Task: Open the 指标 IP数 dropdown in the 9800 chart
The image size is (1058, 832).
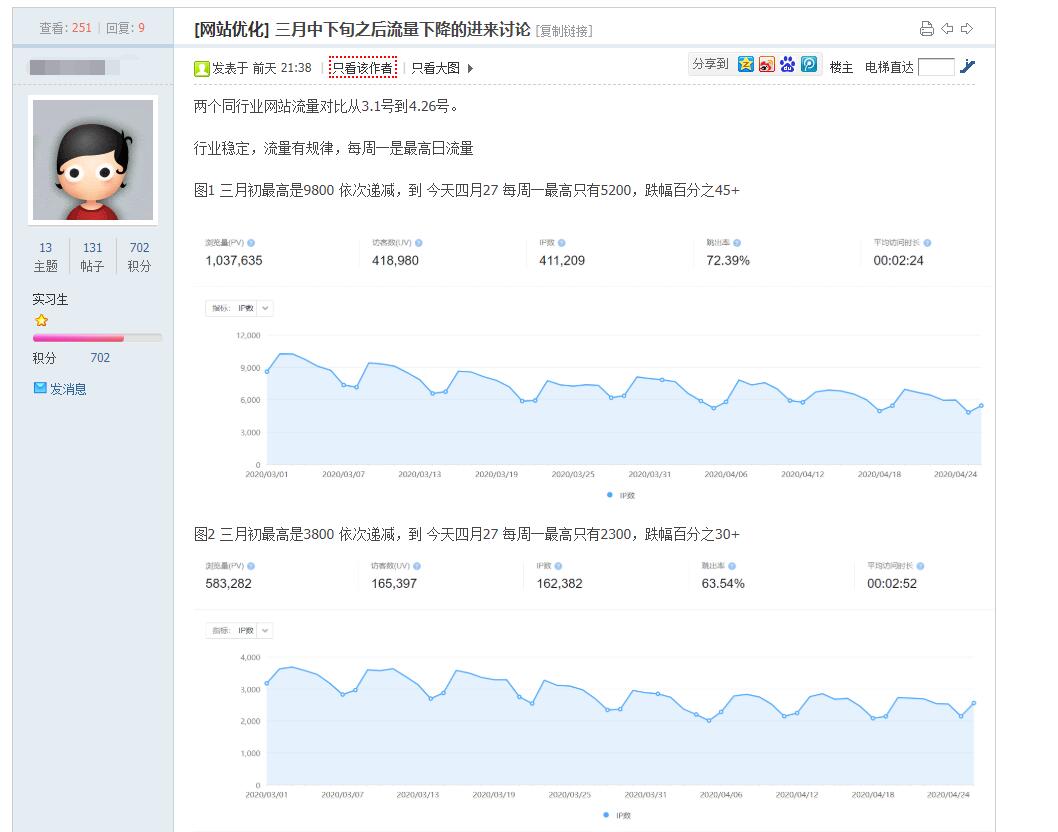Action: 239,308
